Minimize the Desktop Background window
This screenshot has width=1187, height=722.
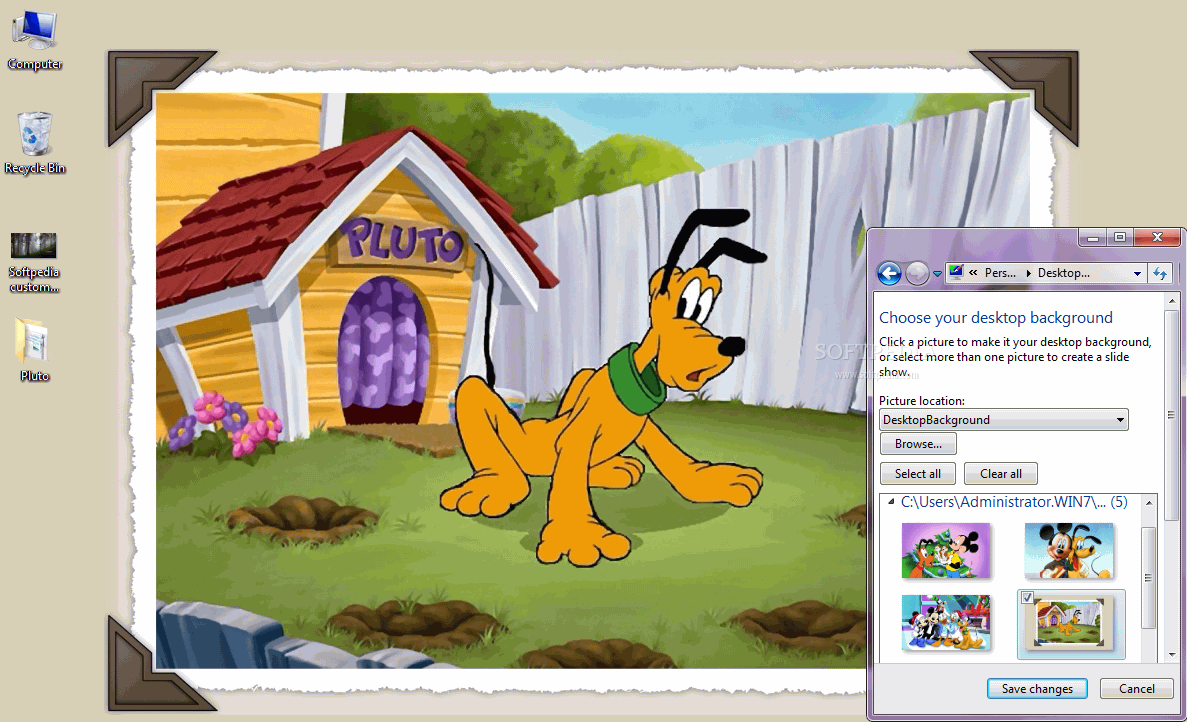1092,238
